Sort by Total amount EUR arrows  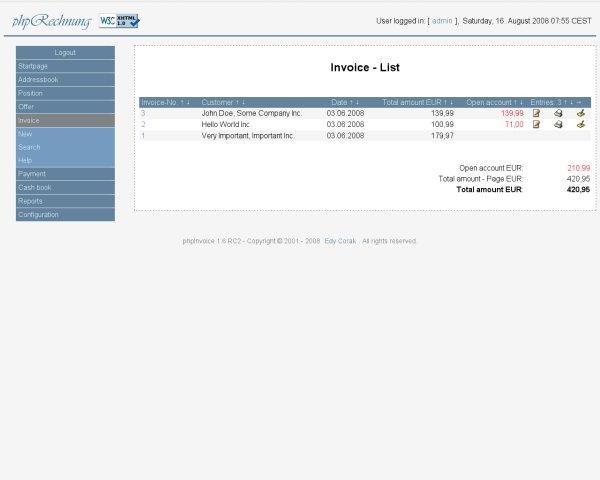(449, 102)
